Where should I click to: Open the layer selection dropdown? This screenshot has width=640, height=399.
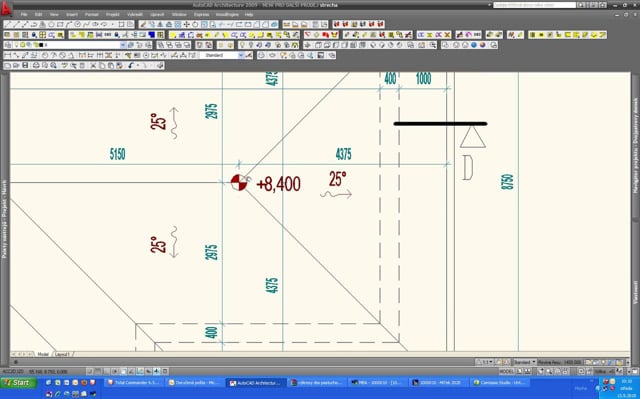[x=122, y=45]
